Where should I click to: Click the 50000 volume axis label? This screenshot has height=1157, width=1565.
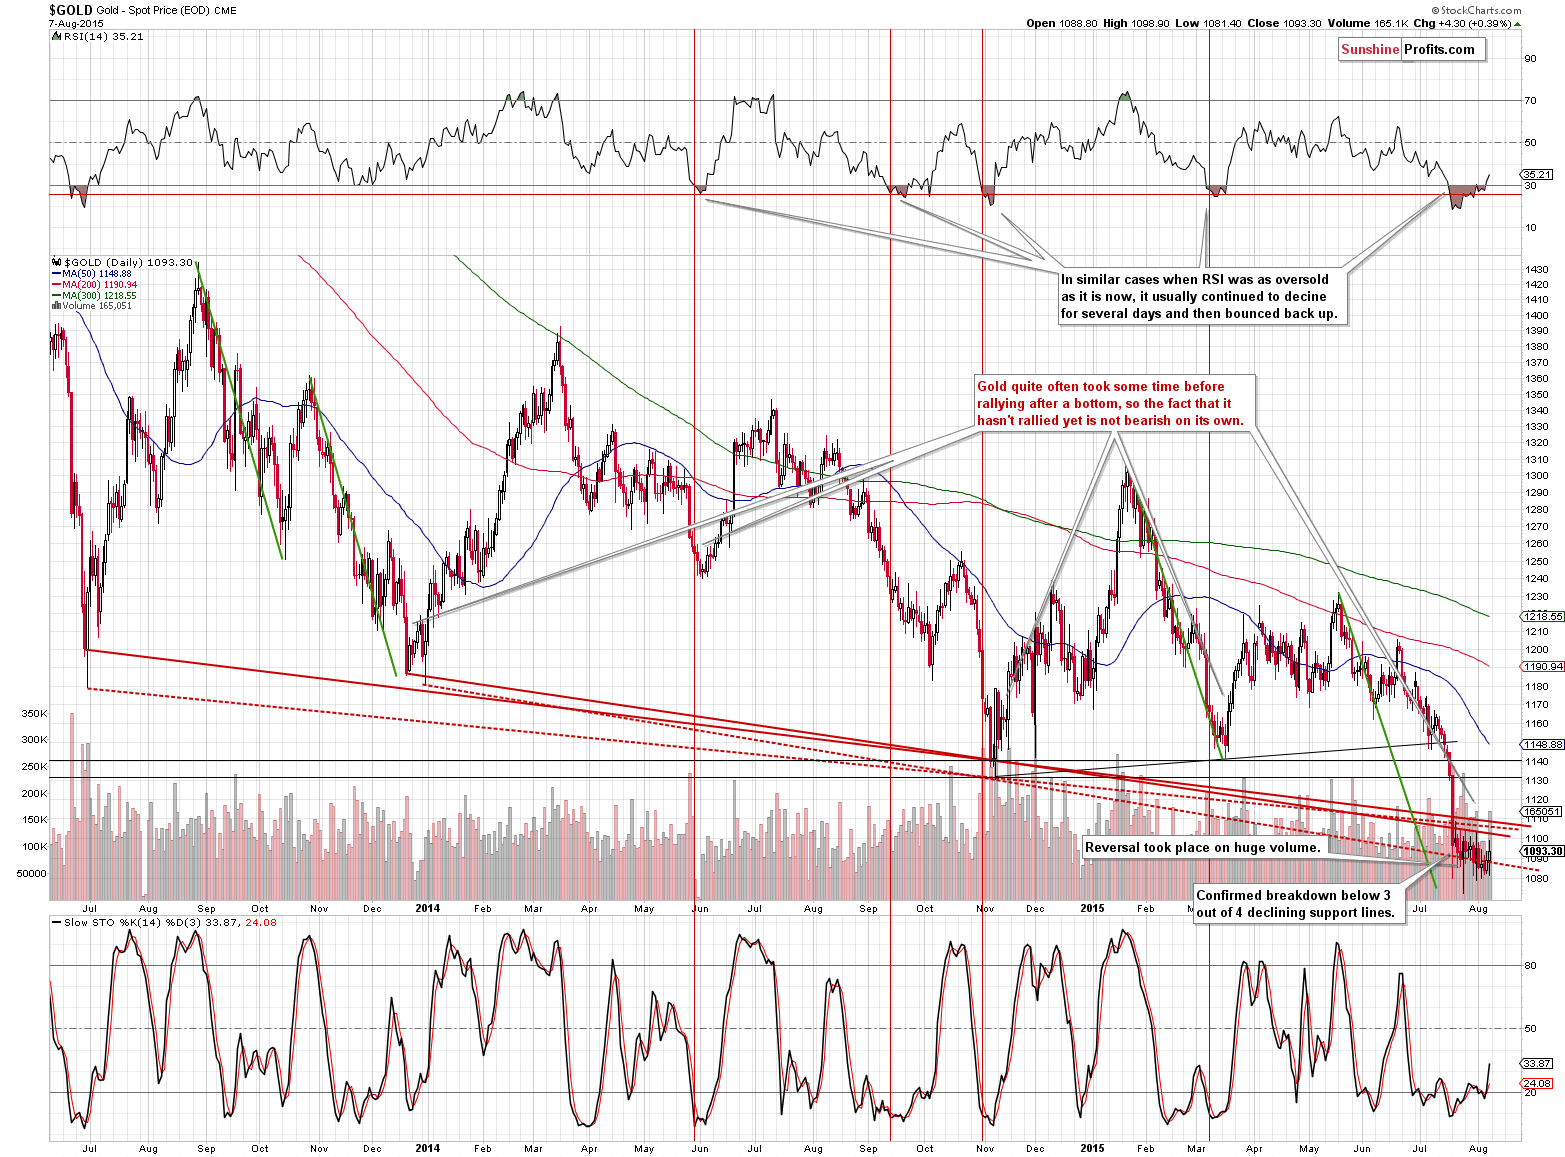pyautogui.click(x=32, y=873)
